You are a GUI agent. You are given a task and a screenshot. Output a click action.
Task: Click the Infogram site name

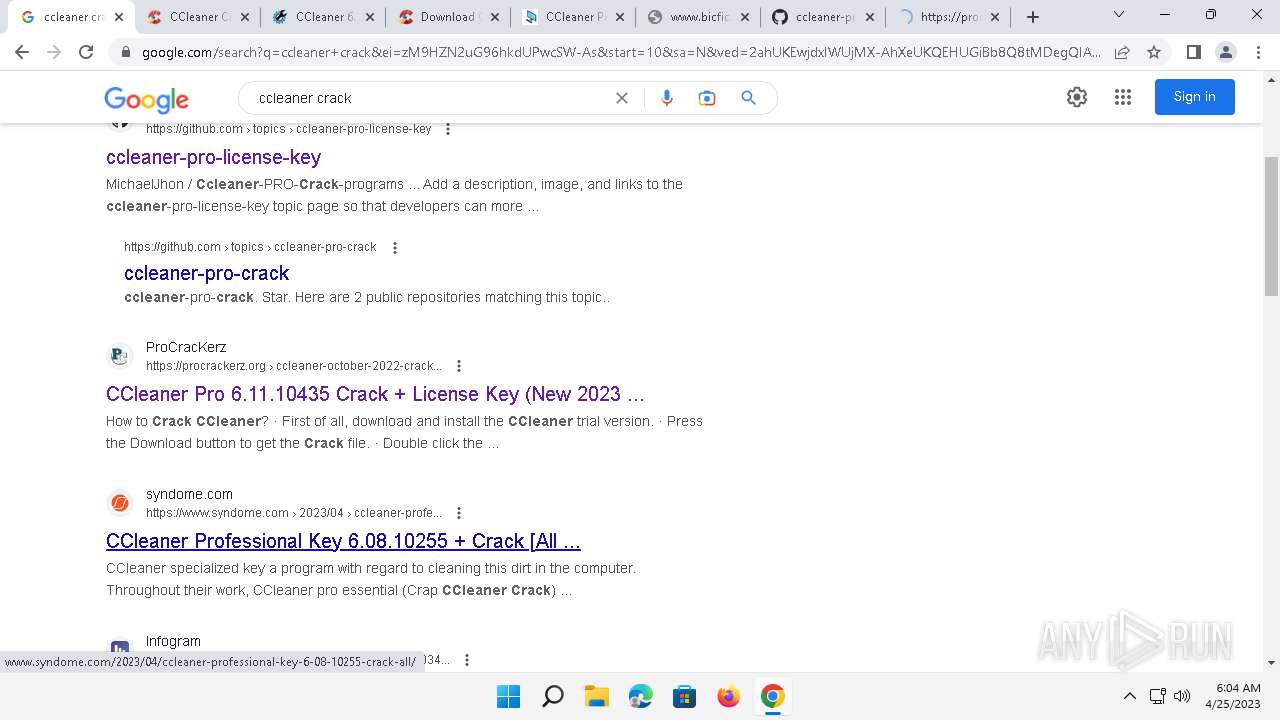pos(173,641)
